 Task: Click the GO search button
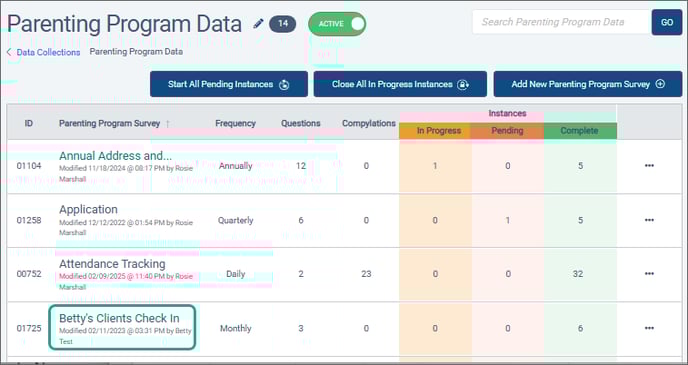(x=666, y=22)
